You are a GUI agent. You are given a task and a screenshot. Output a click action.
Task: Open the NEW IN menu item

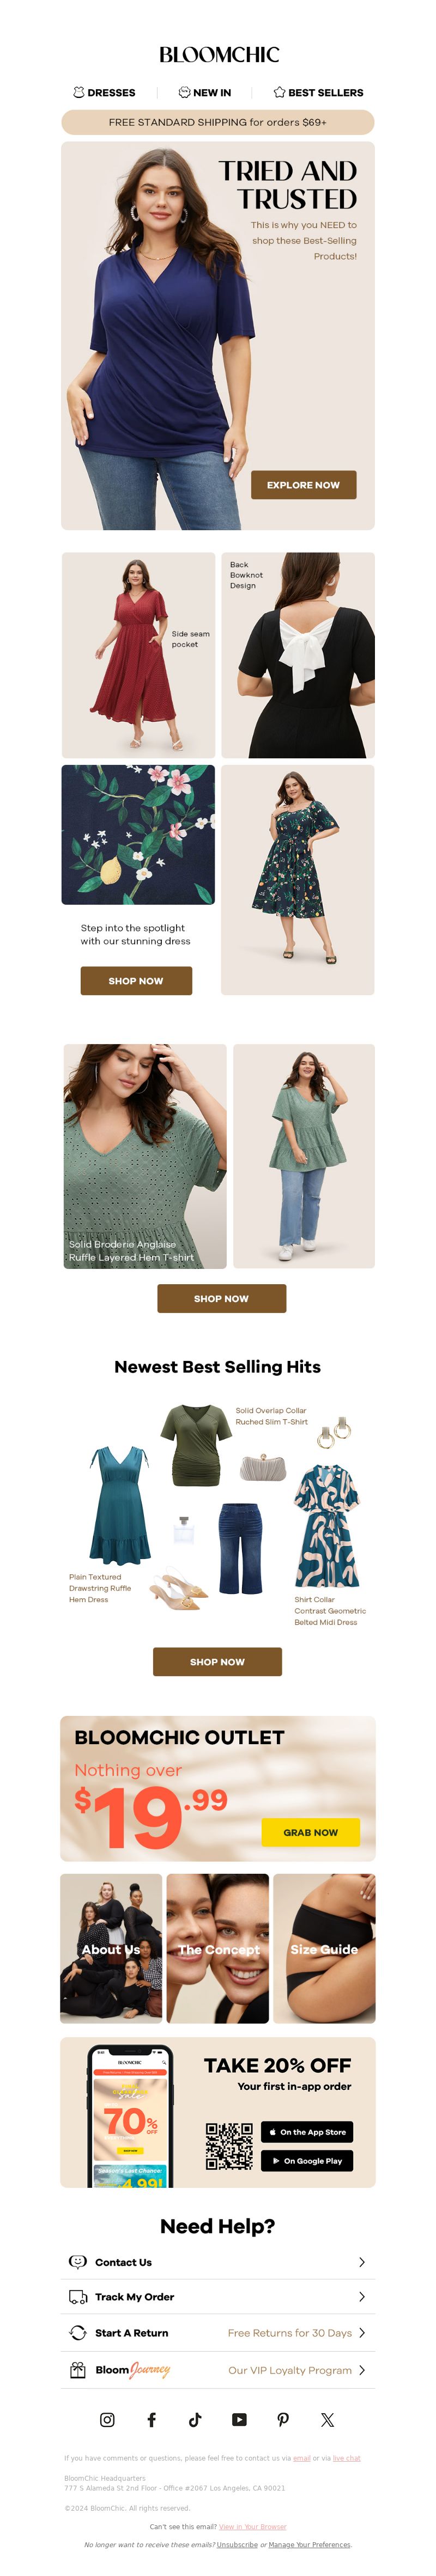pyautogui.click(x=205, y=92)
